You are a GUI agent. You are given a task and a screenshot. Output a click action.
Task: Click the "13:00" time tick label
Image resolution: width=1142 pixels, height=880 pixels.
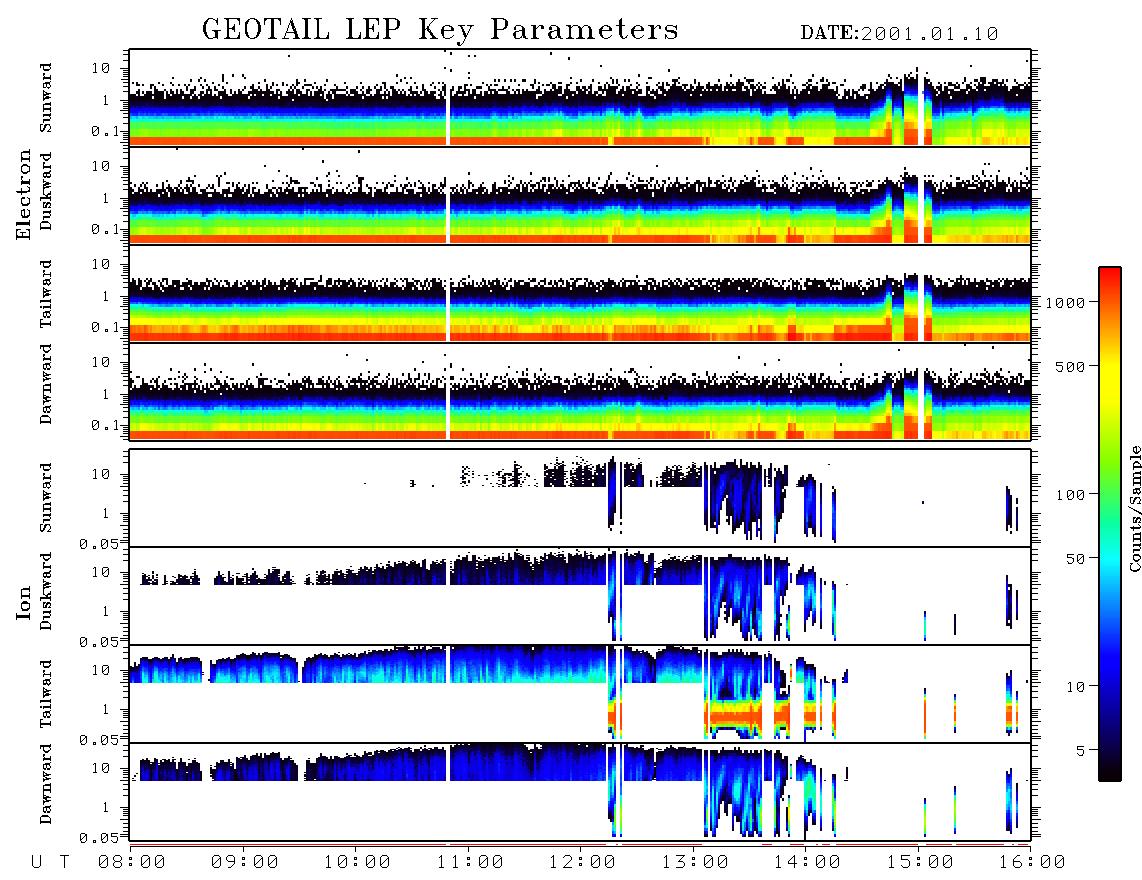pos(695,862)
